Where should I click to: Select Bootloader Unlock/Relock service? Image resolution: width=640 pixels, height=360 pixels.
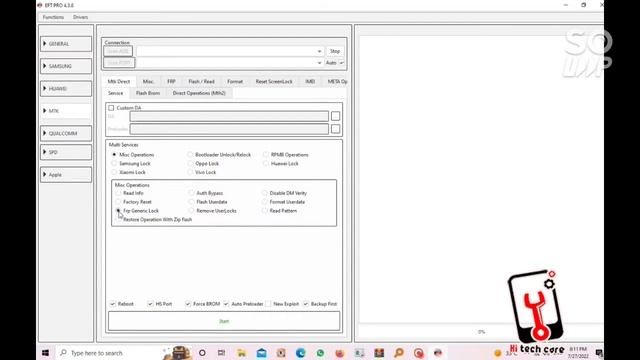point(190,155)
